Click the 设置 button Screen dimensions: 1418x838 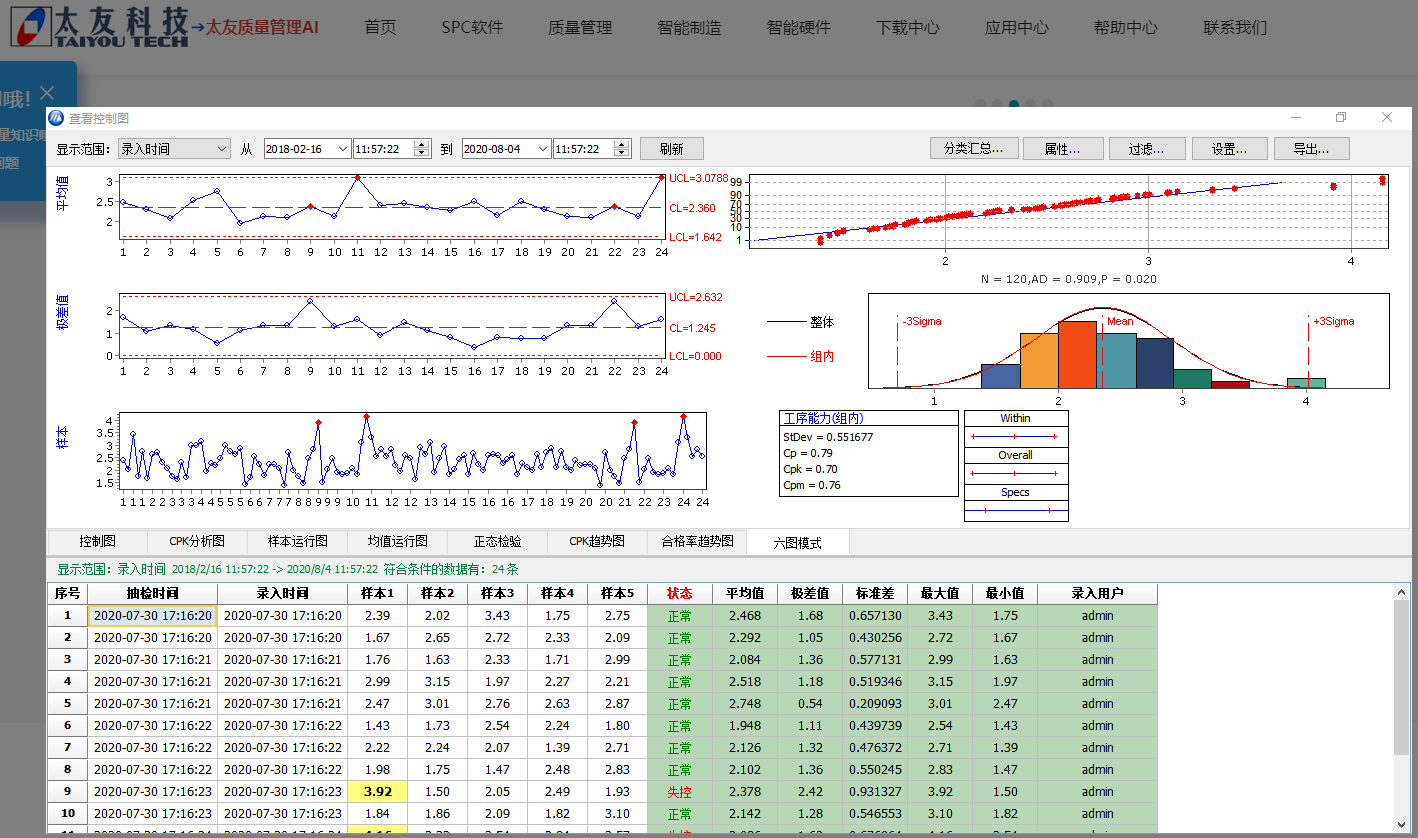pos(1229,149)
